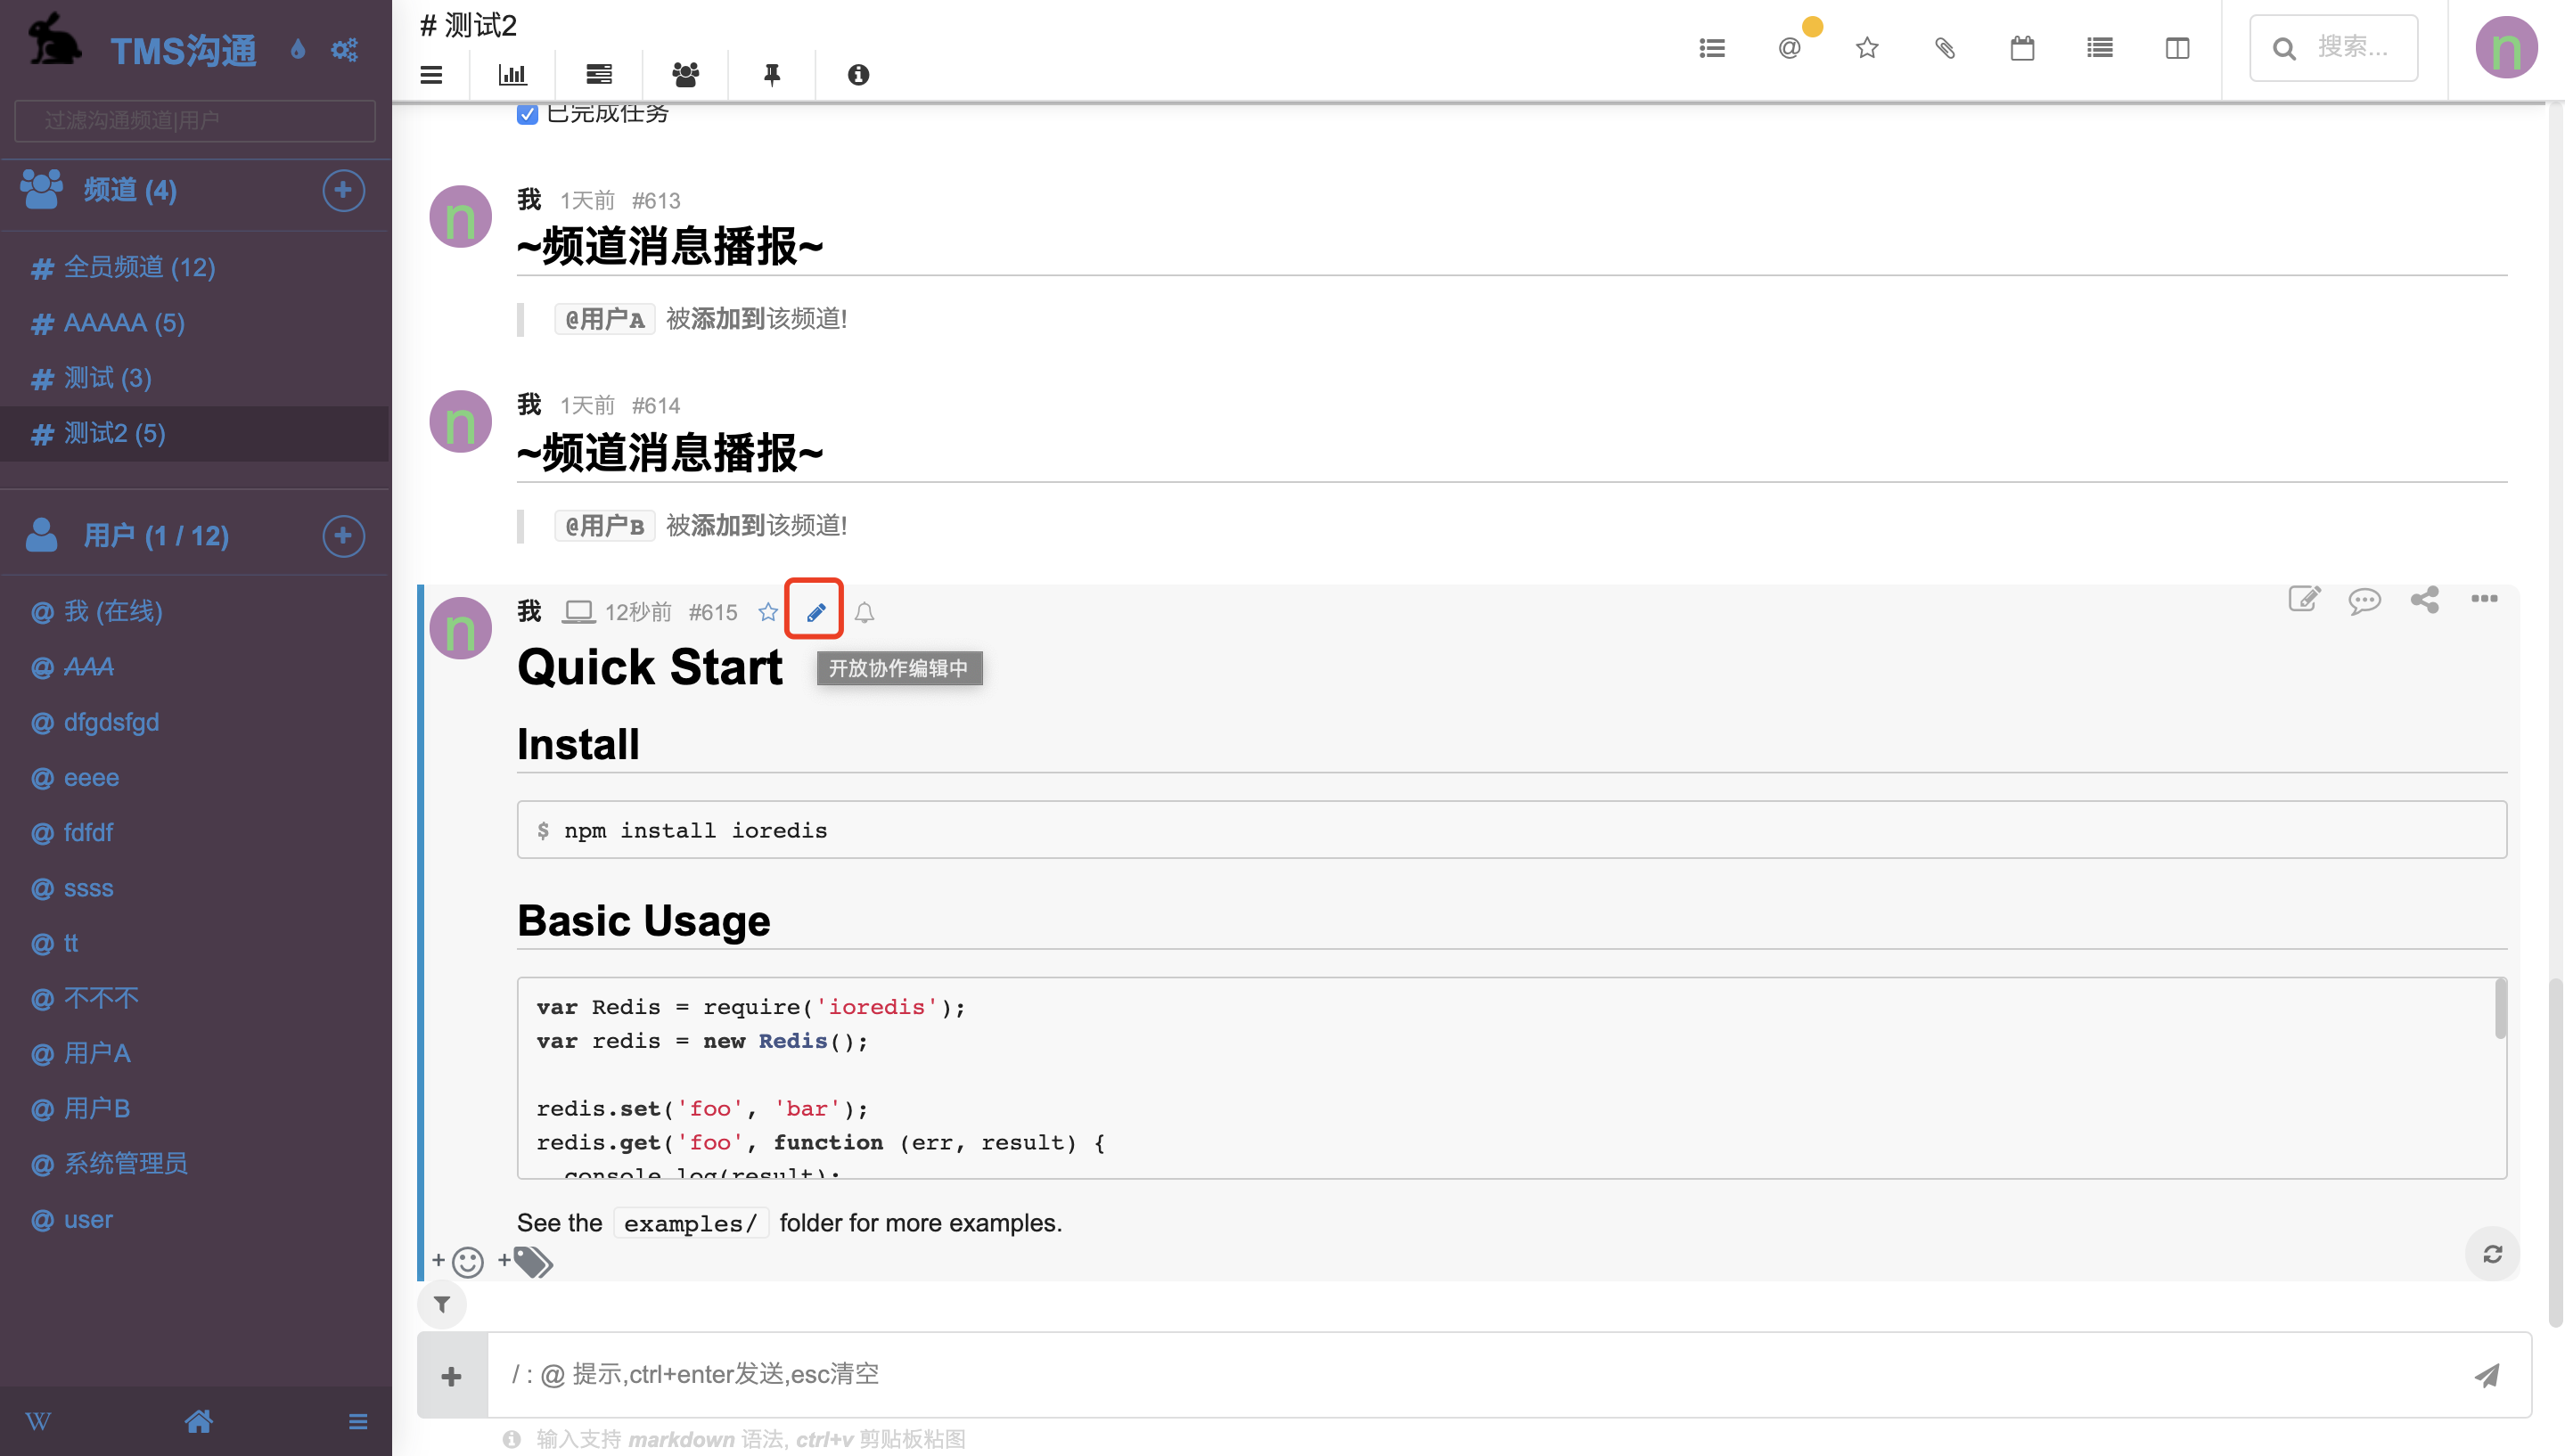Click the avatar of message #613
The image size is (2565, 1456).
point(460,216)
